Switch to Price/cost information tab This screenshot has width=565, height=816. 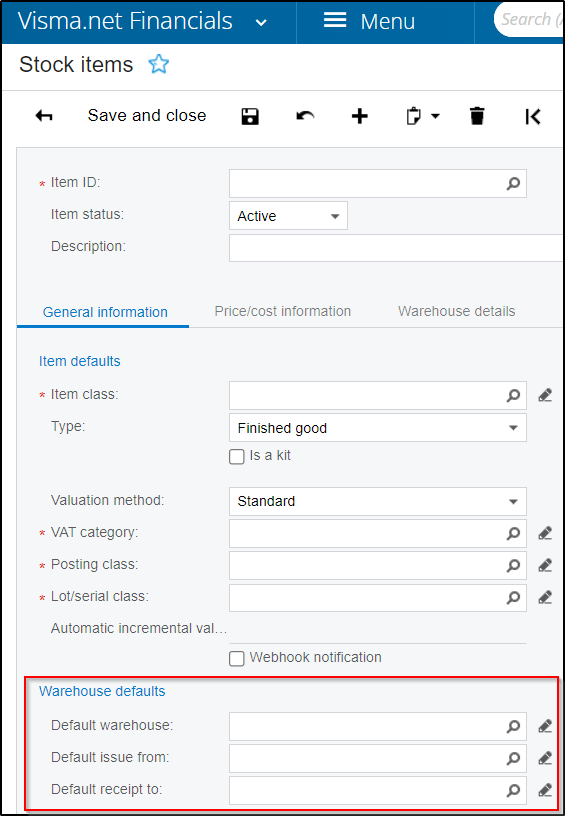coord(282,311)
